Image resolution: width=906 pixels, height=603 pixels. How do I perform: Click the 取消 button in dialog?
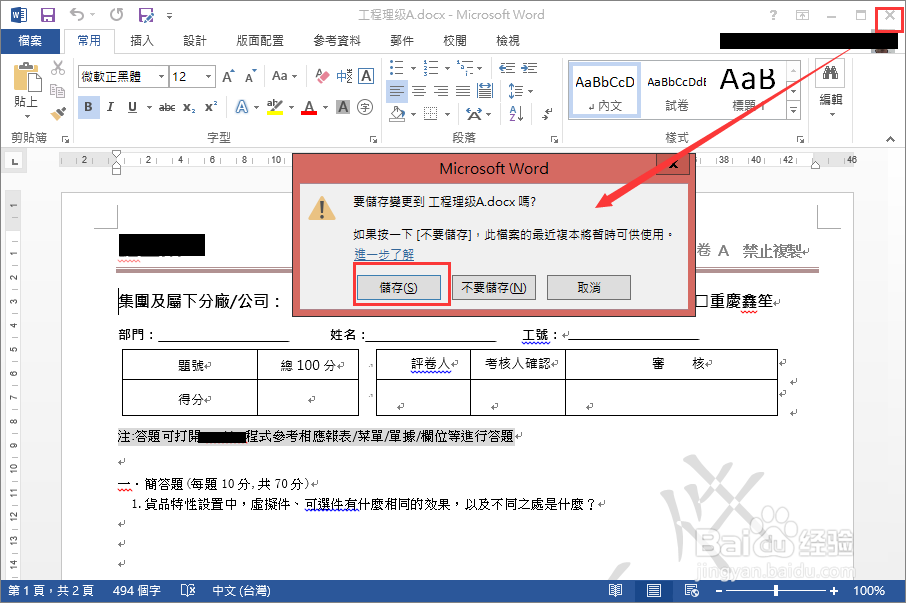(589, 288)
